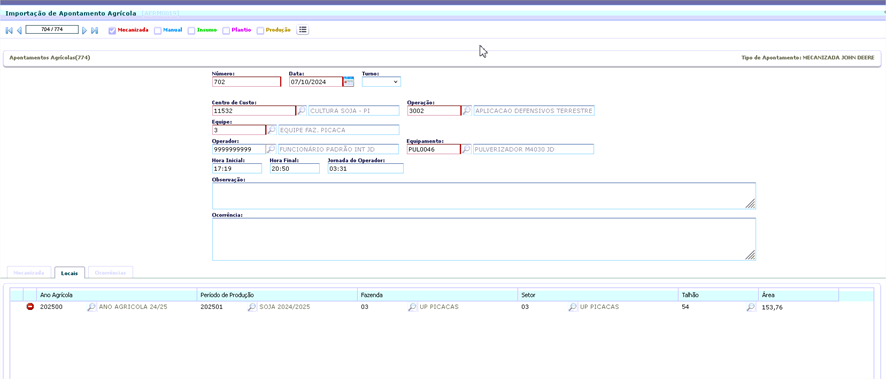
Task: Go to the last record
Action: [x=94, y=31]
